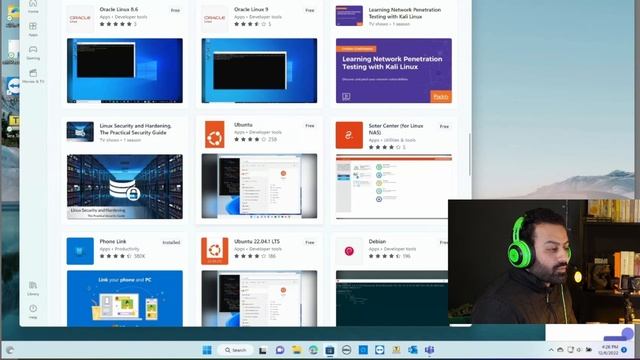Open the Debian app title

(377, 241)
